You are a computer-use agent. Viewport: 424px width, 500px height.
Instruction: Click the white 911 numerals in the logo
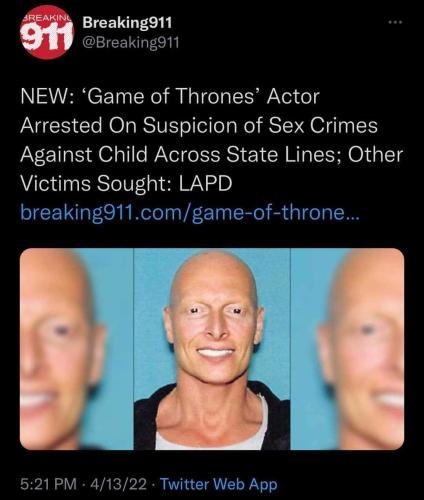pyautogui.click(x=46, y=36)
